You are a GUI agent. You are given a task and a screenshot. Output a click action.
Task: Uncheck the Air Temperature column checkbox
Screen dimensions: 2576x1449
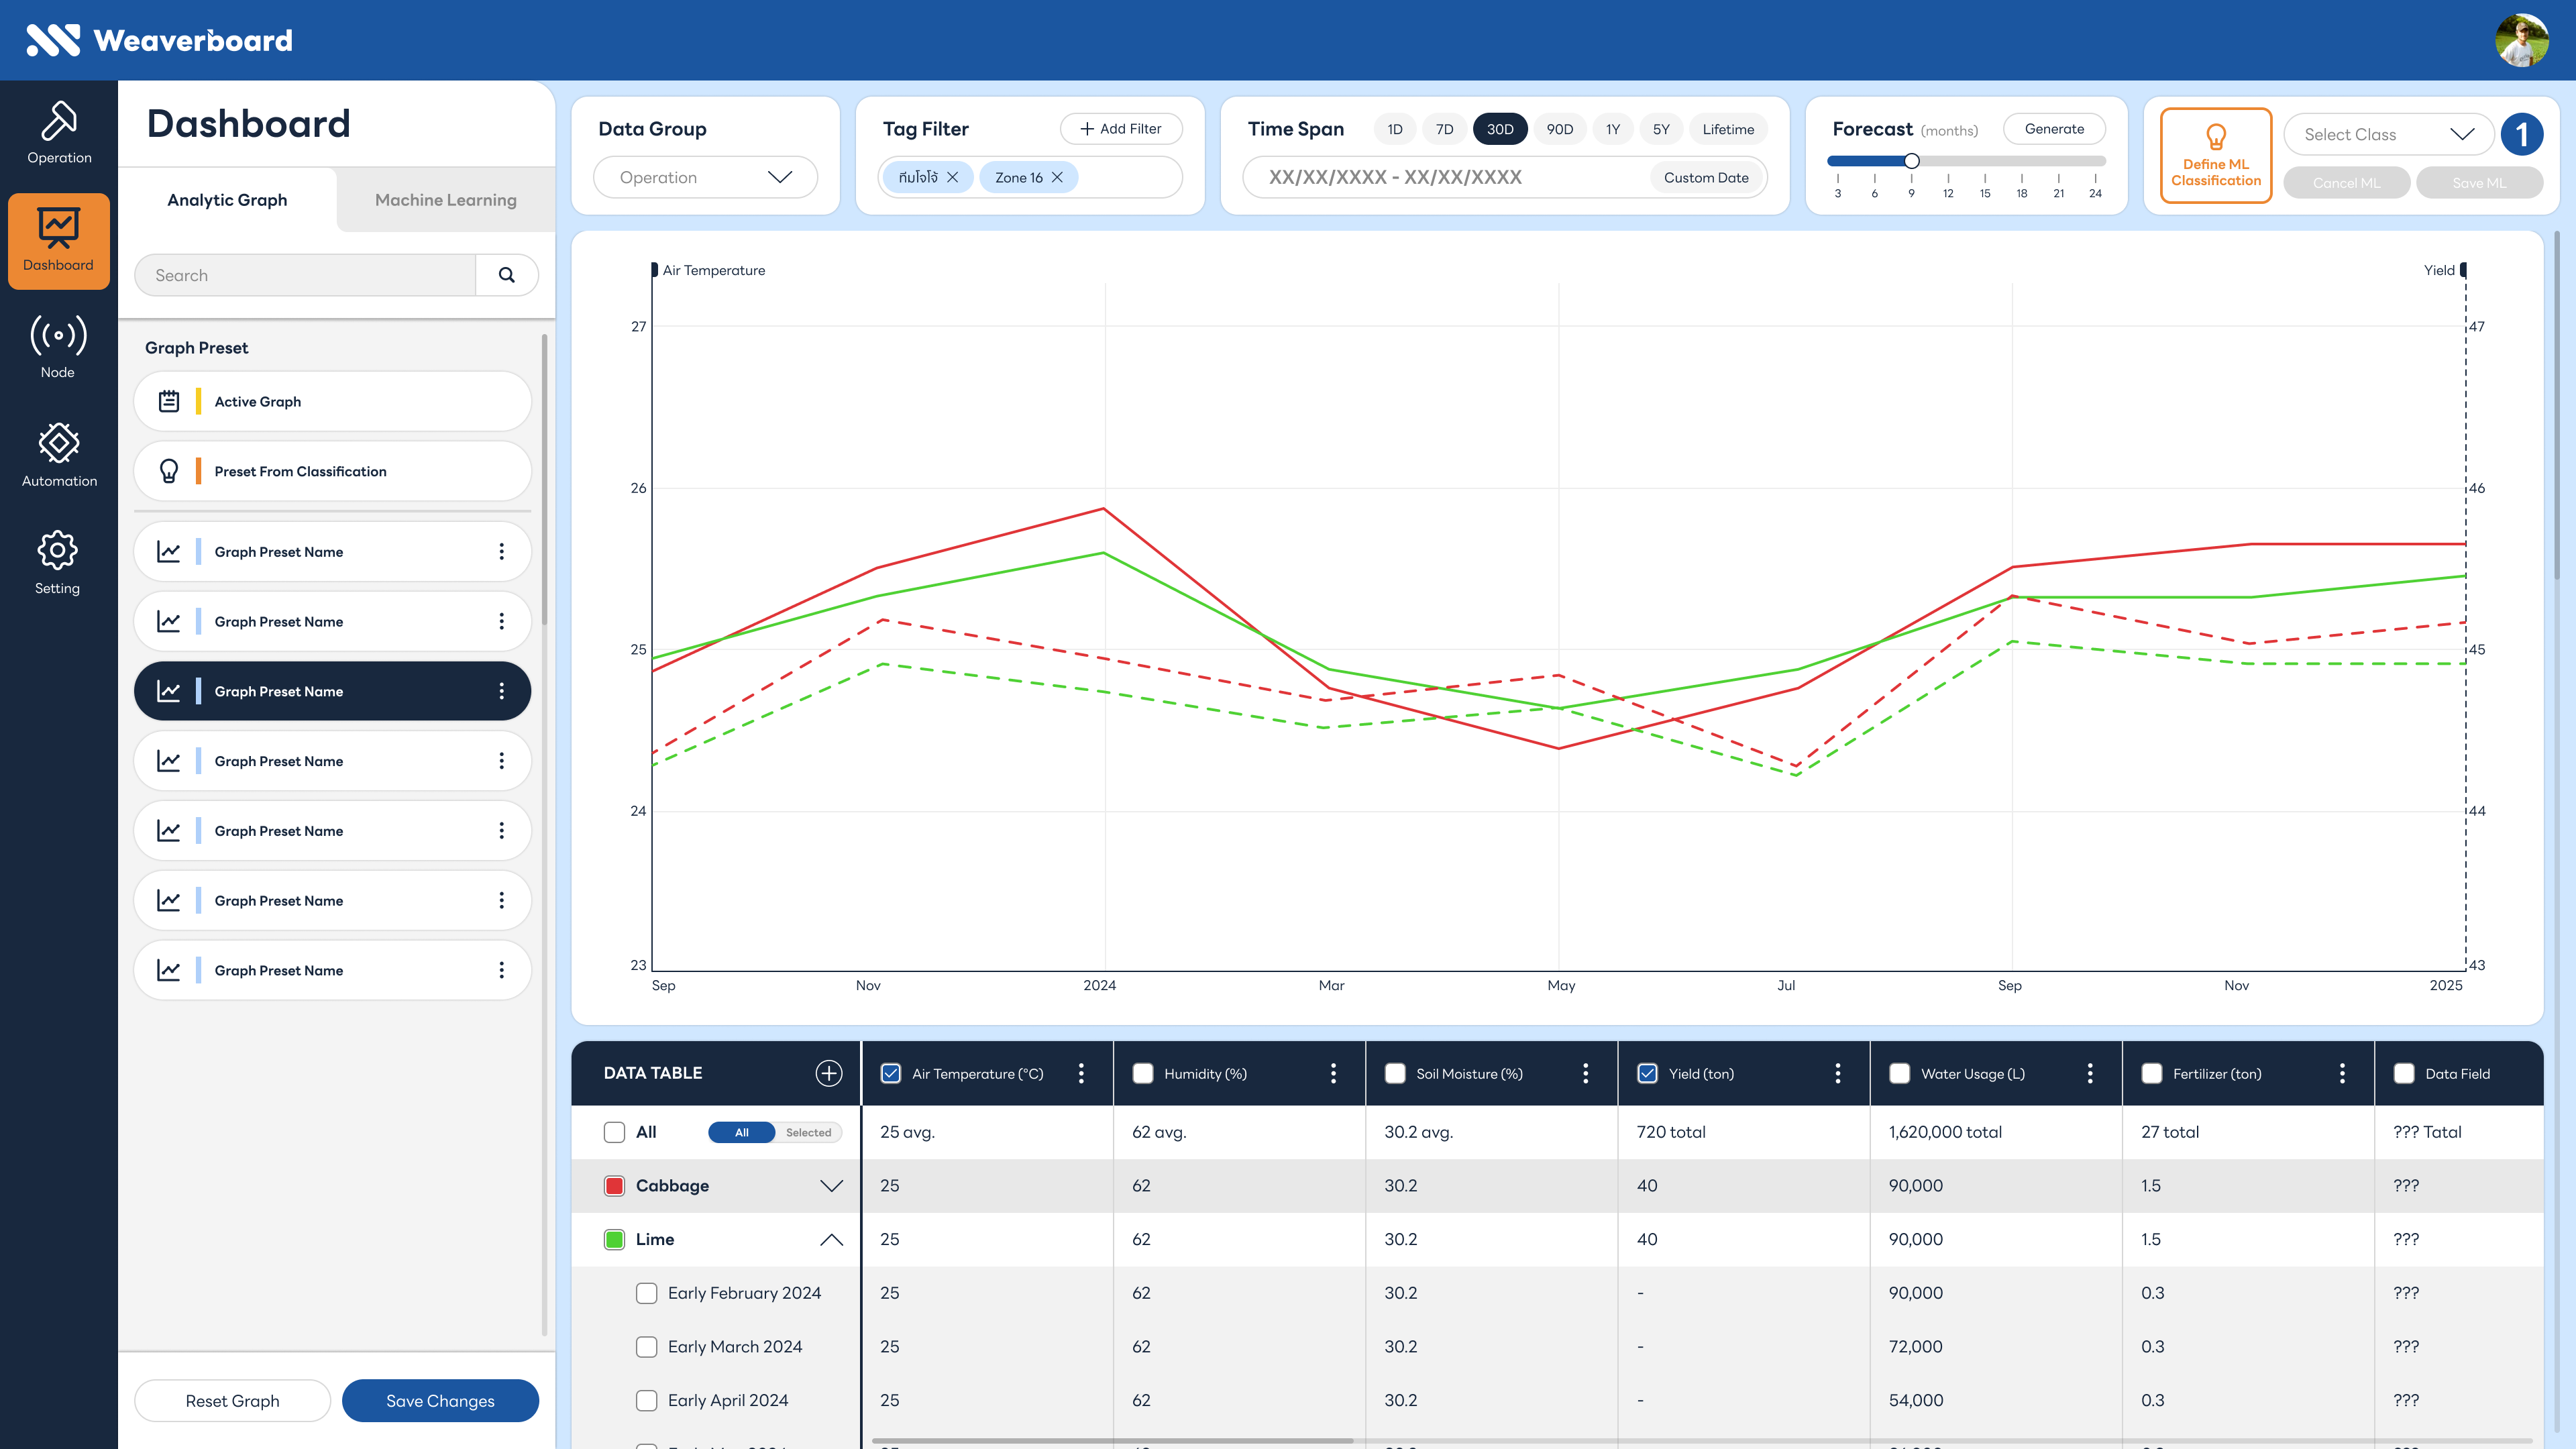tap(890, 1073)
